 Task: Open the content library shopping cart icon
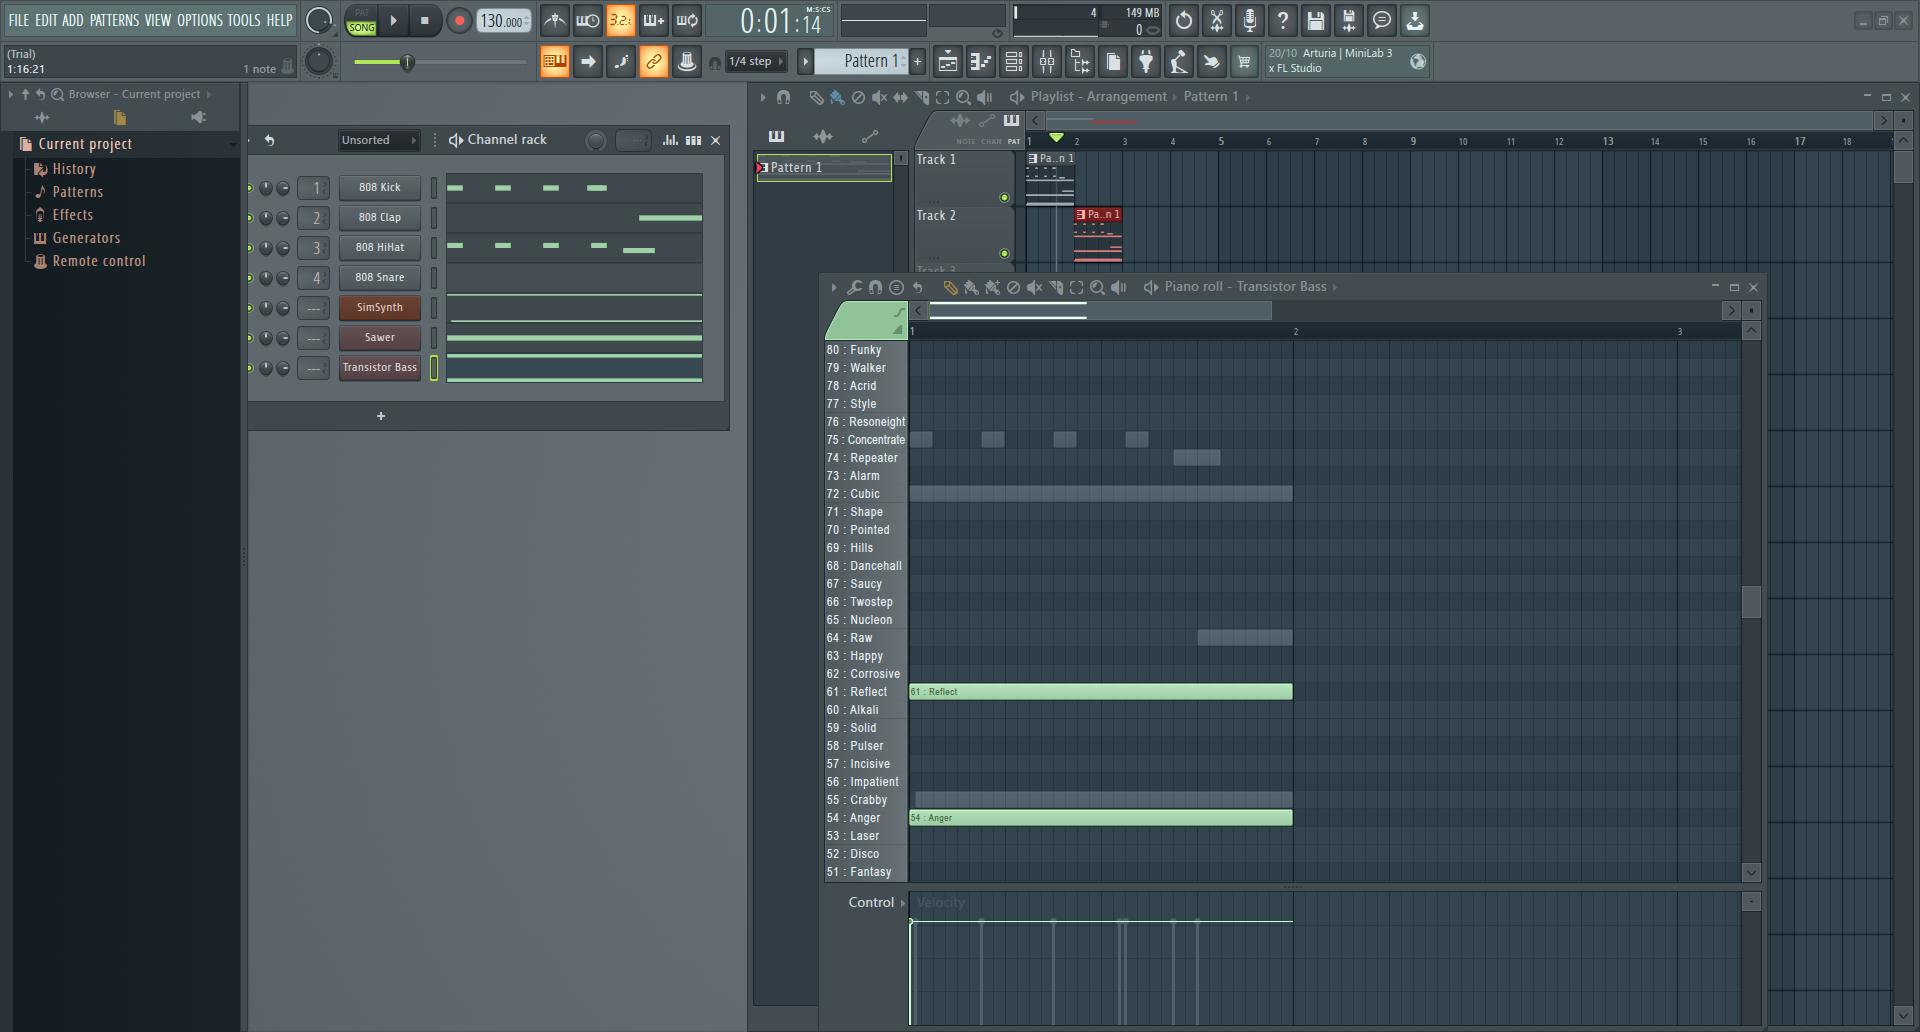tap(1244, 62)
